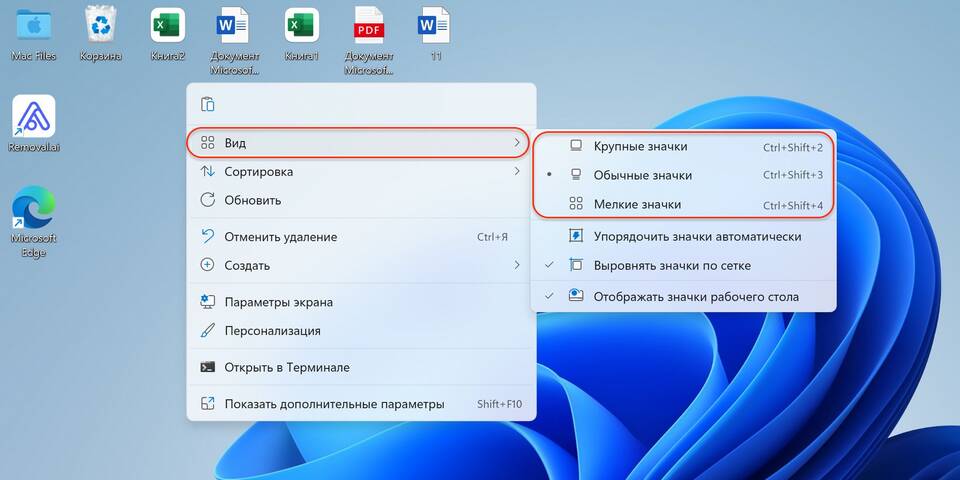Click the Корзина recycle bin icon
960x480 pixels.
(x=101, y=27)
